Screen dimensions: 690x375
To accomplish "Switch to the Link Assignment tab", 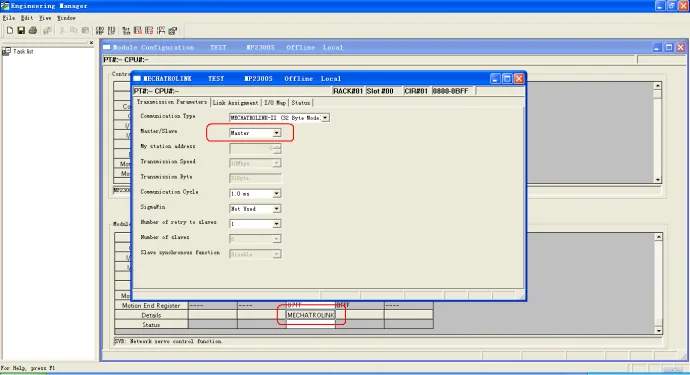I will (x=235, y=103).
